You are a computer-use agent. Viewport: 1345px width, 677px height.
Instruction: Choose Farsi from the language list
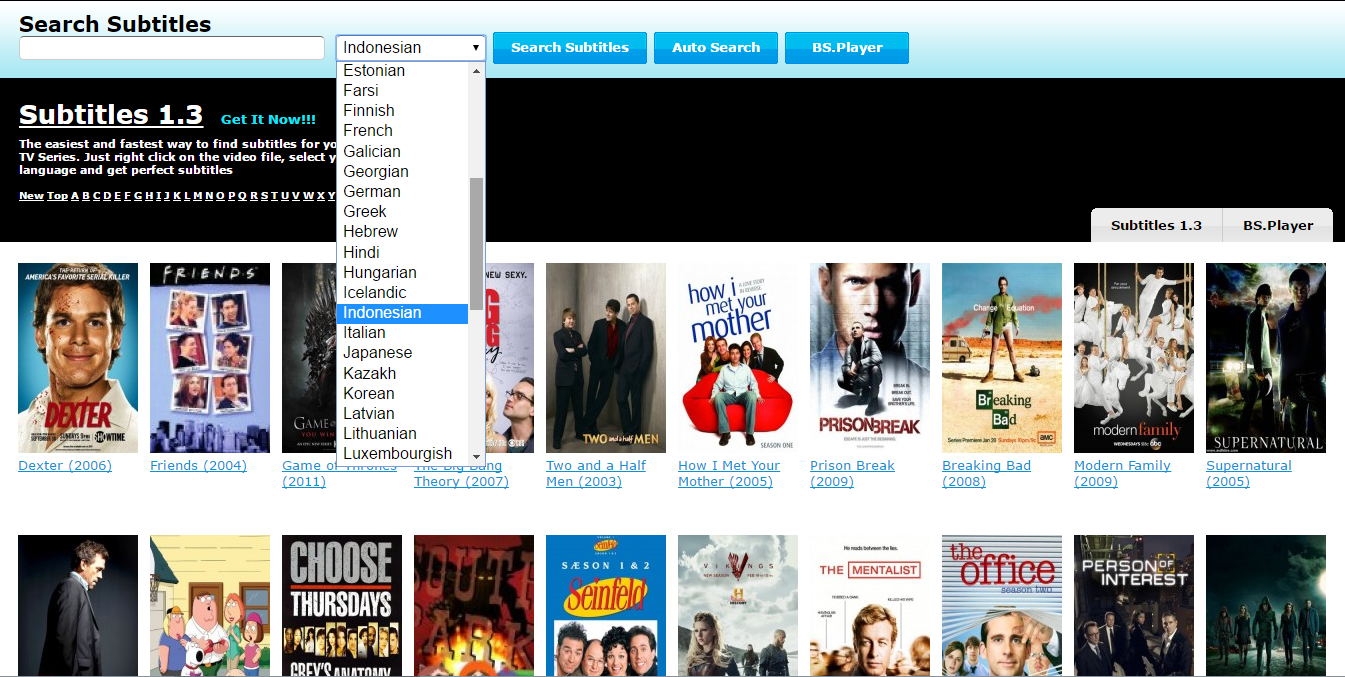click(403, 91)
